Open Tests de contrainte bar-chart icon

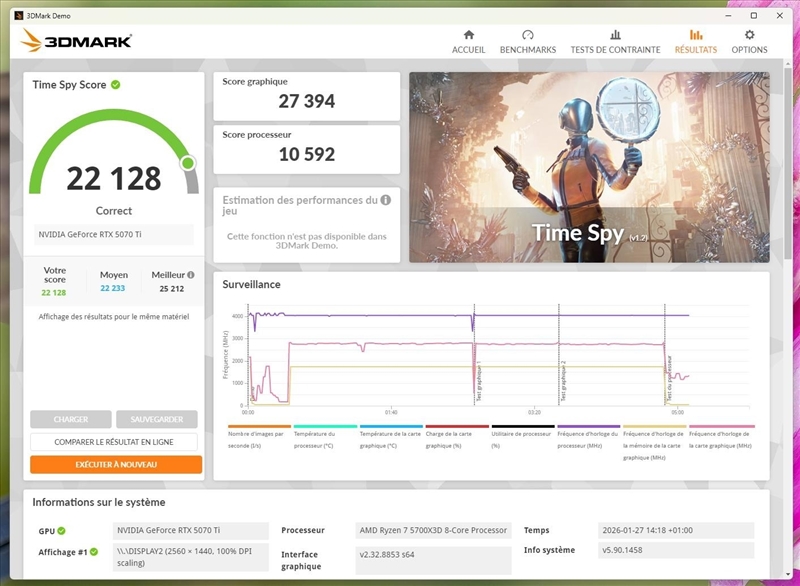[615, 36]
